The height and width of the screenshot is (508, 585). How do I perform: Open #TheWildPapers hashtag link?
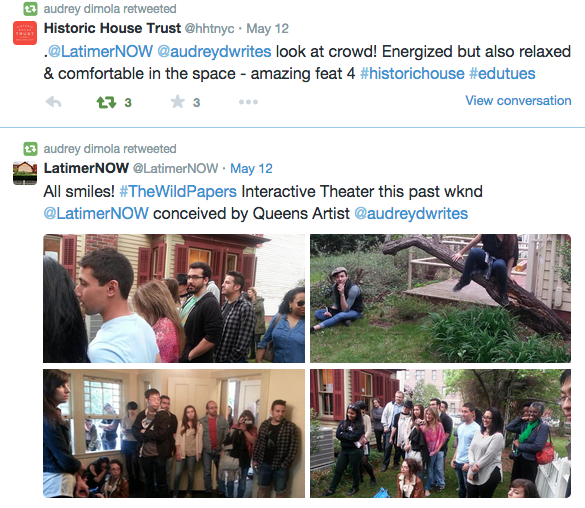tap(178, 191)
